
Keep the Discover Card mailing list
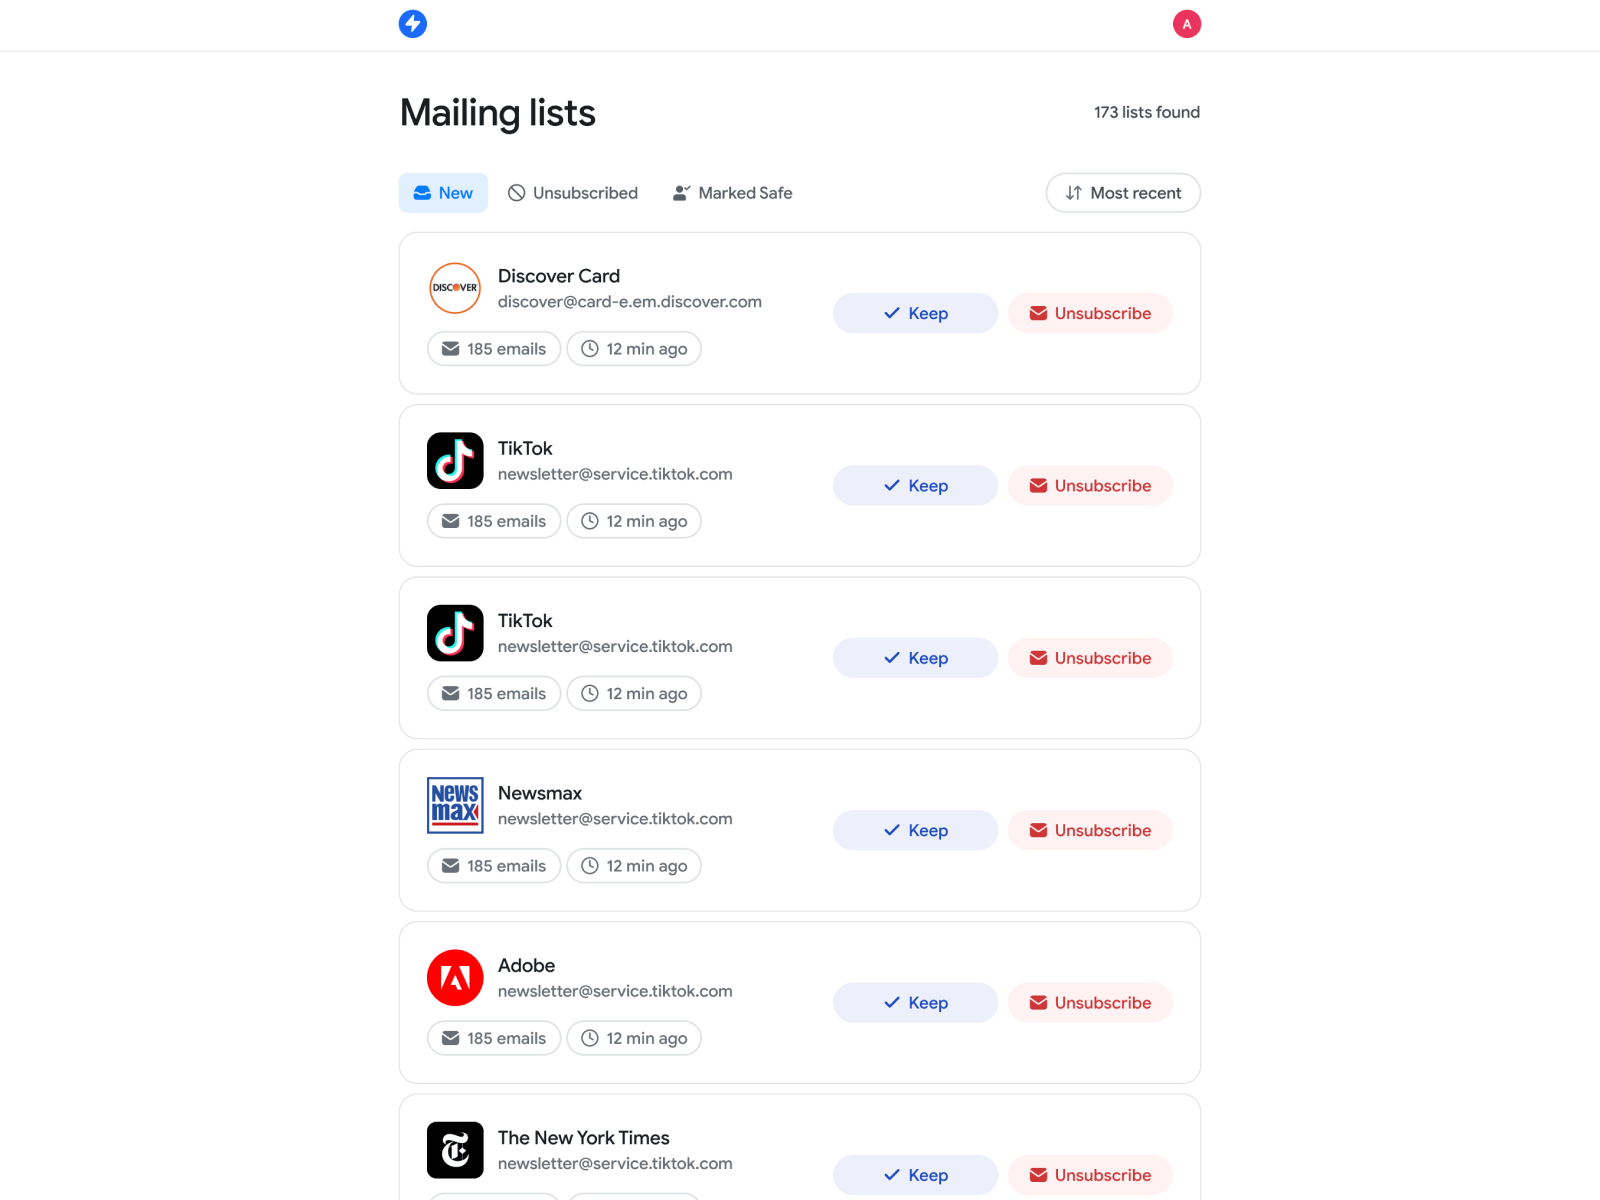tap(915, 313)
